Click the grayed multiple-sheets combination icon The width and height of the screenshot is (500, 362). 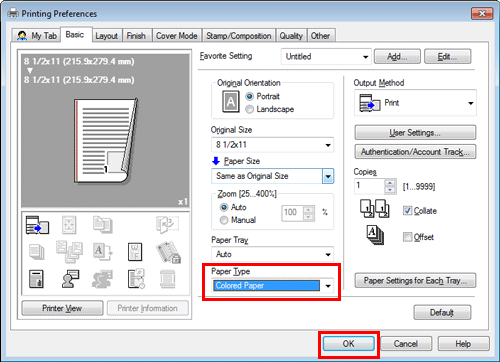point(69,252)
